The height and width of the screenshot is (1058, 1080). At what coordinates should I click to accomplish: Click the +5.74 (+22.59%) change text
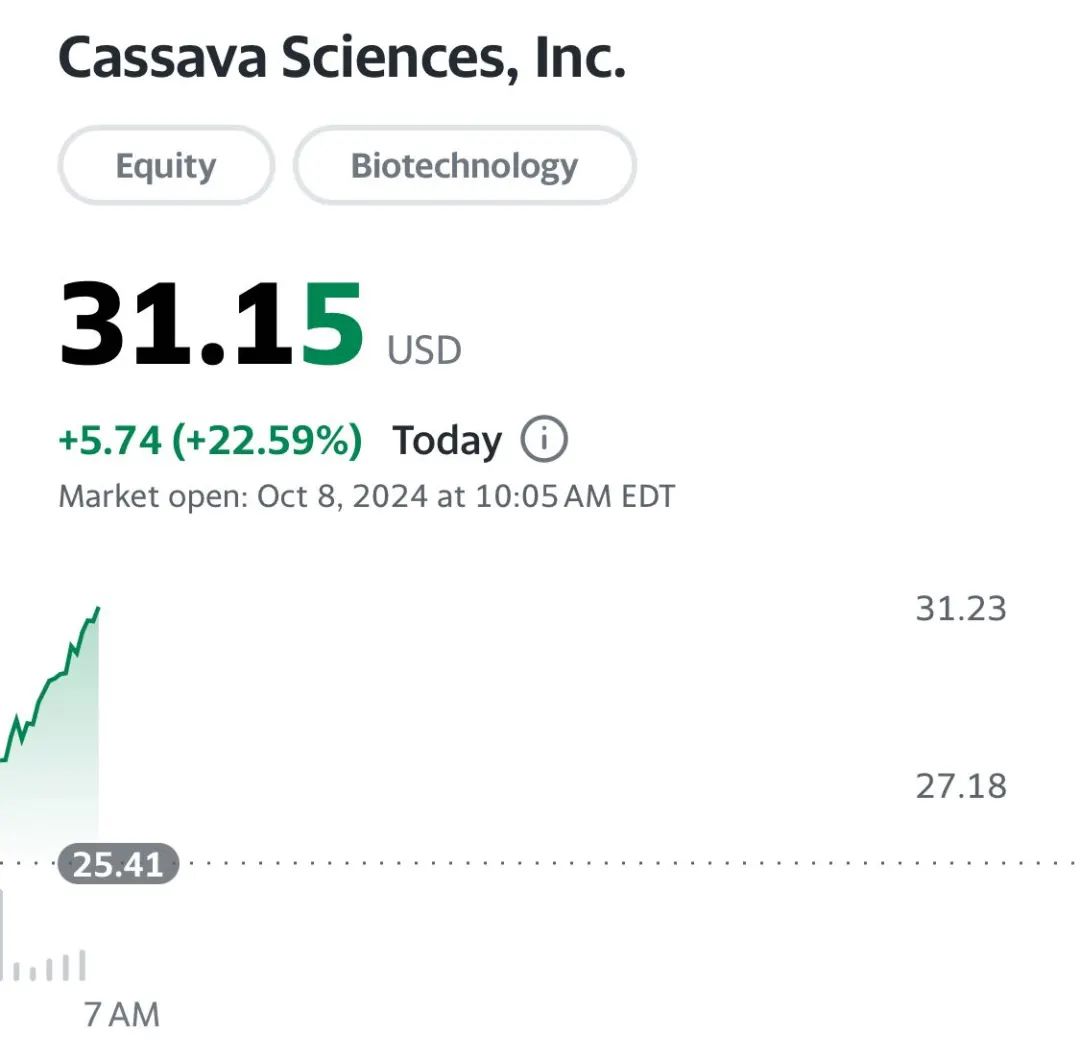(210, 440)
